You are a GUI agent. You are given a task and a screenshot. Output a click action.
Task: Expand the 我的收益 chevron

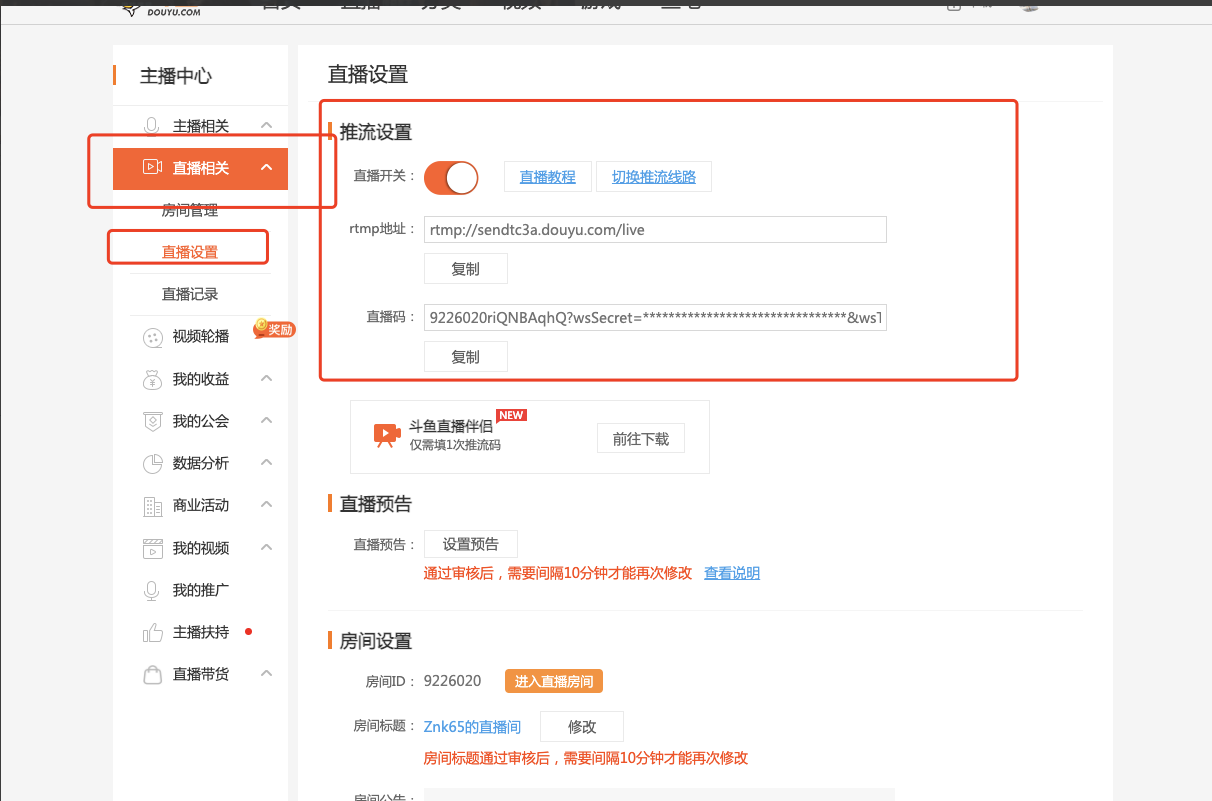pyautogui.click(x=266, y=378)
